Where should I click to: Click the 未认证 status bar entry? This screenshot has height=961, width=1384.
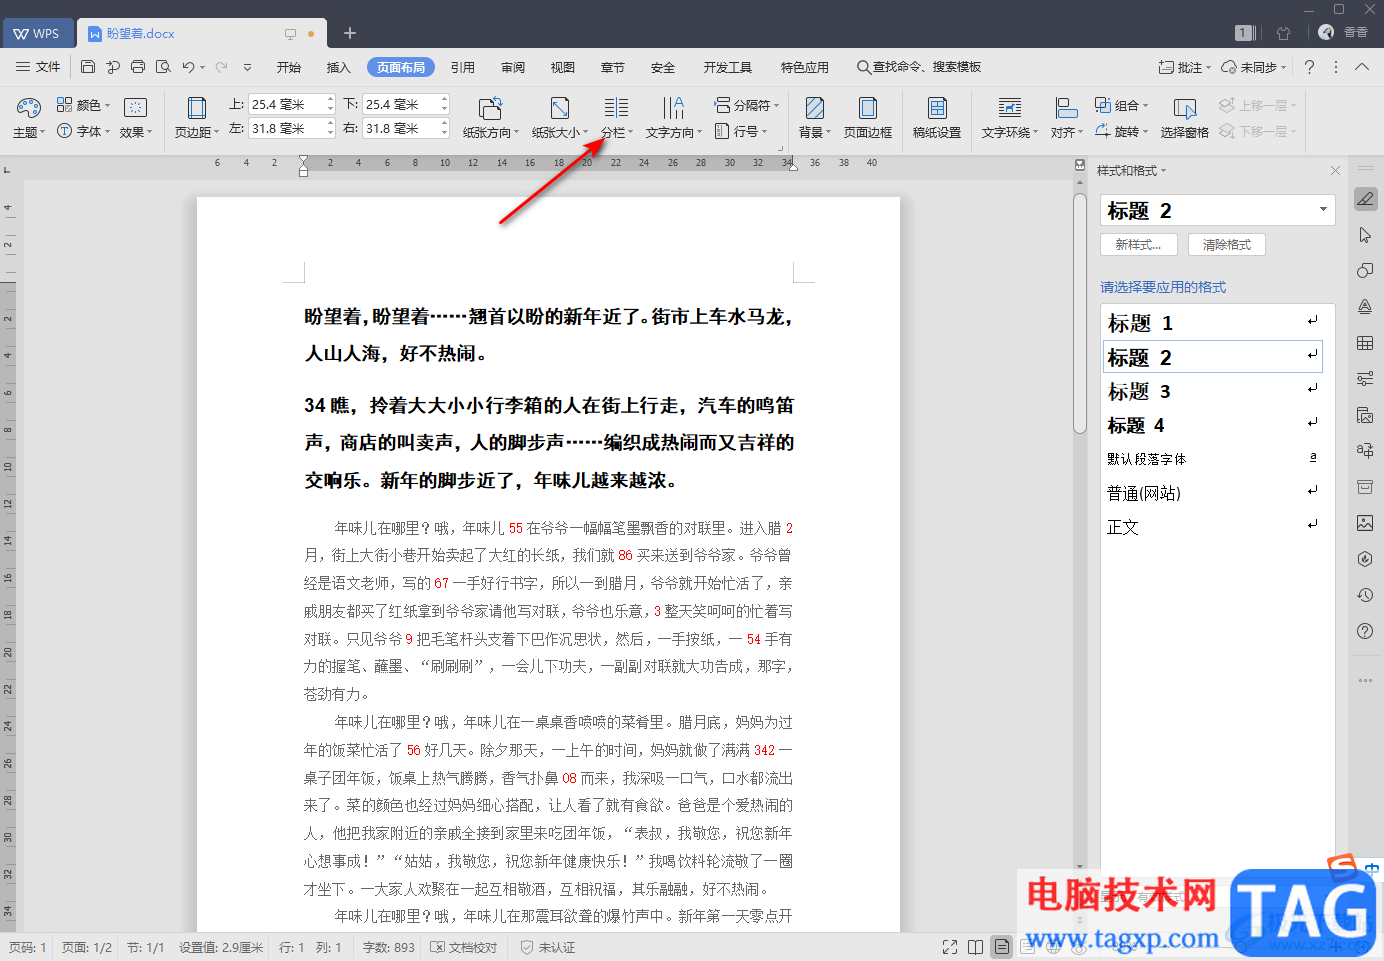pyautogui.click(x=548, y=947)
